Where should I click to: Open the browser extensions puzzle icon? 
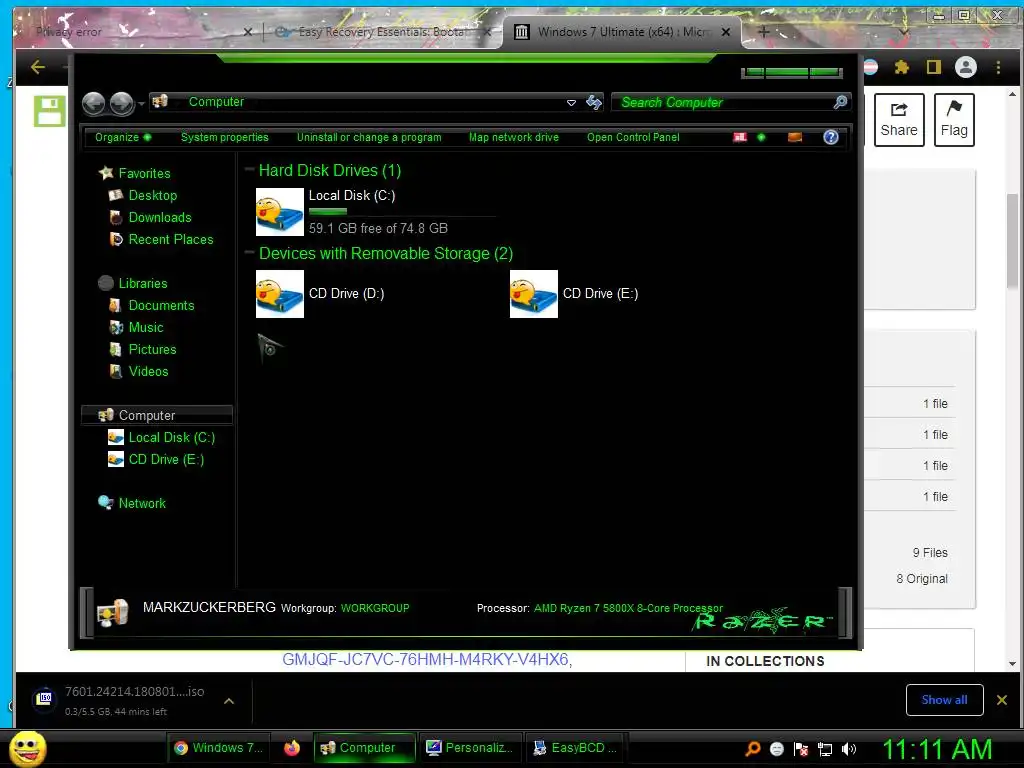902,67
